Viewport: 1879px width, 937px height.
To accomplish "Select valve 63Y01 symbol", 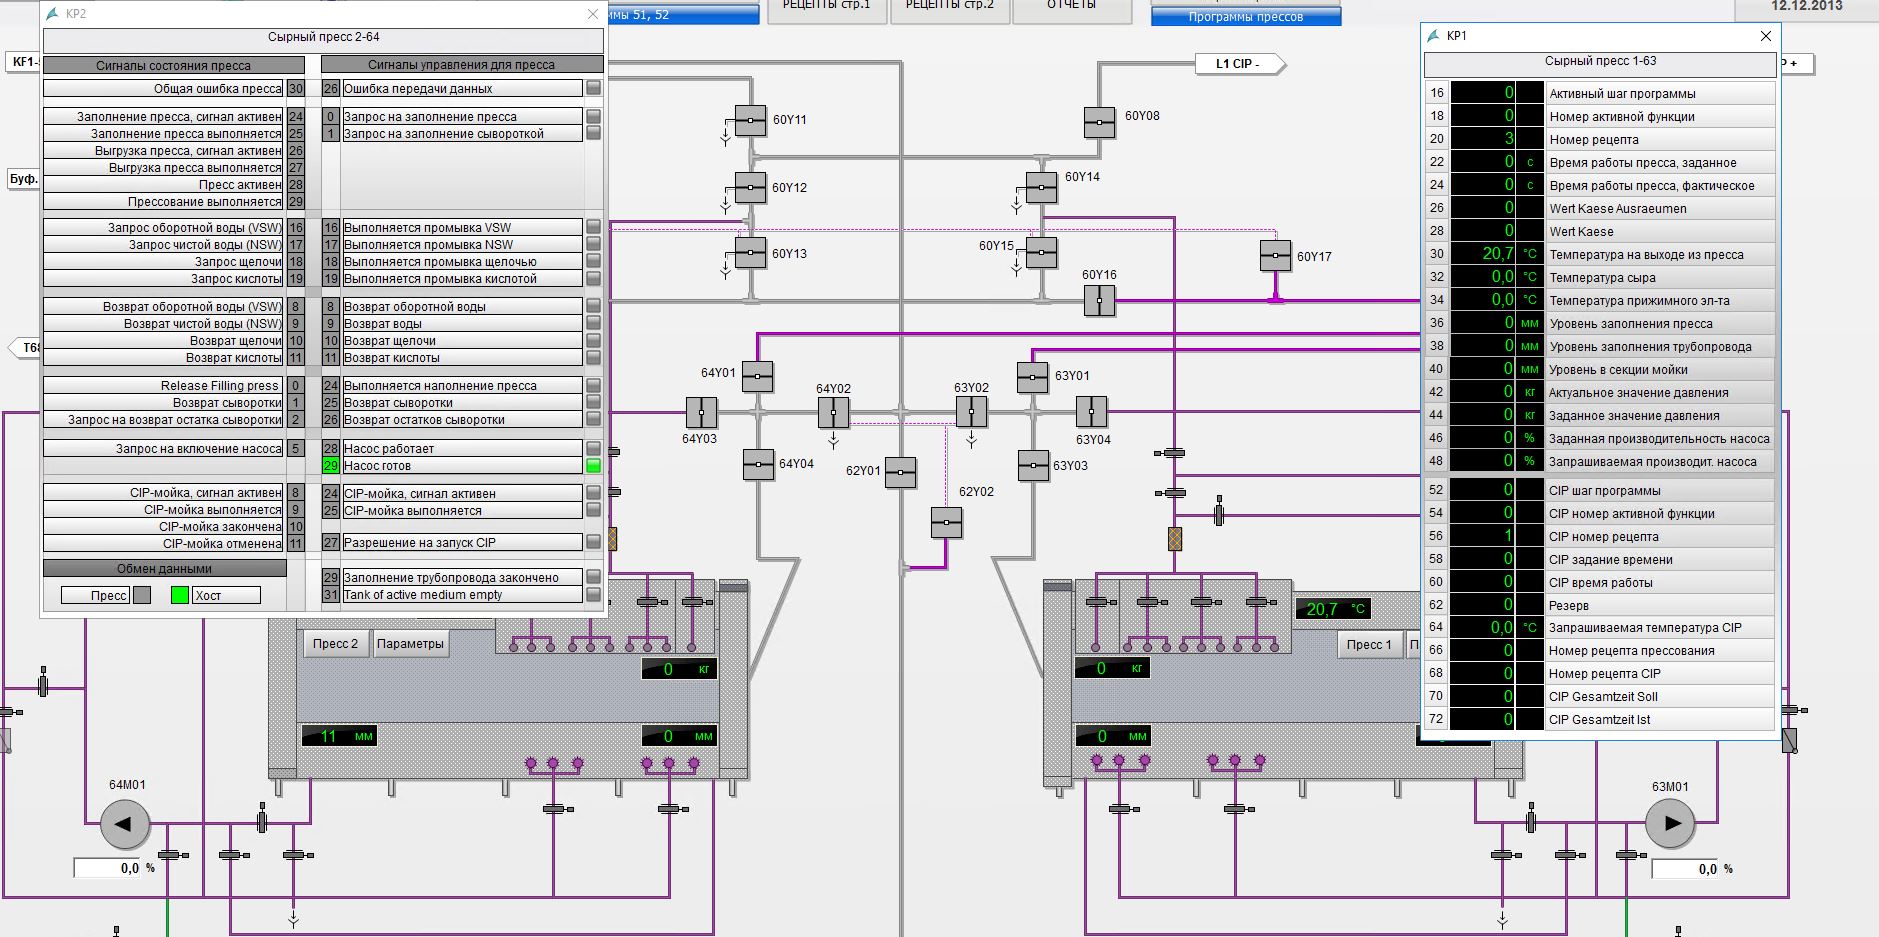I will (x=1032, y=377).
